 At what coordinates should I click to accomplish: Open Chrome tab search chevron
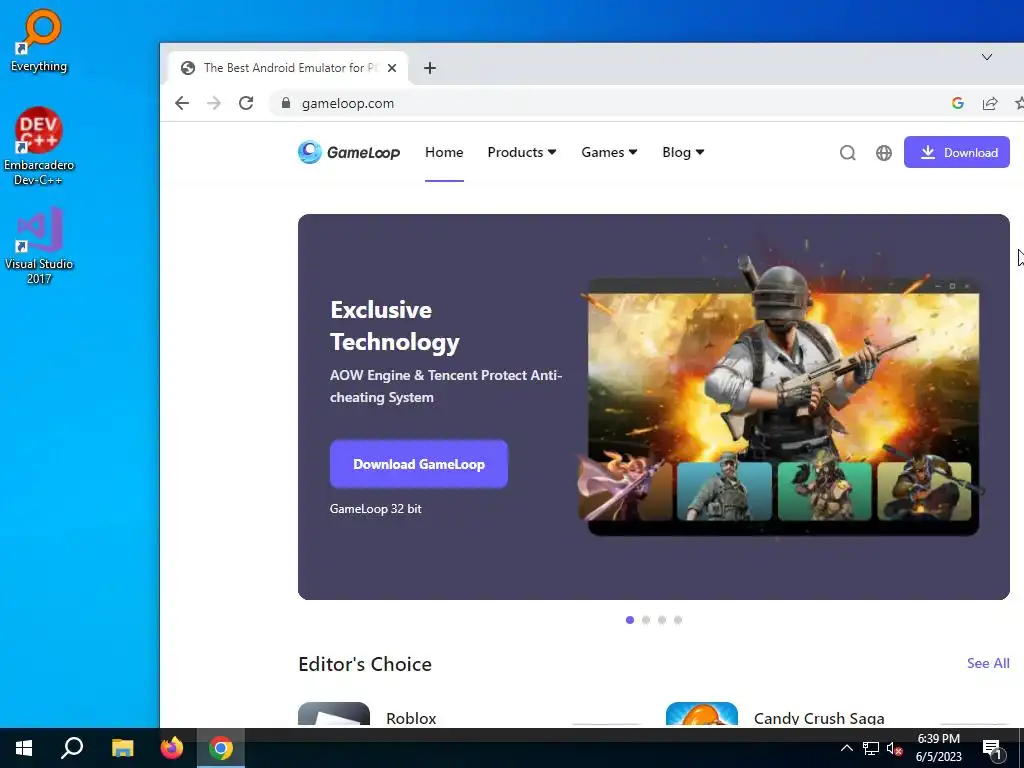pos(987,57)
